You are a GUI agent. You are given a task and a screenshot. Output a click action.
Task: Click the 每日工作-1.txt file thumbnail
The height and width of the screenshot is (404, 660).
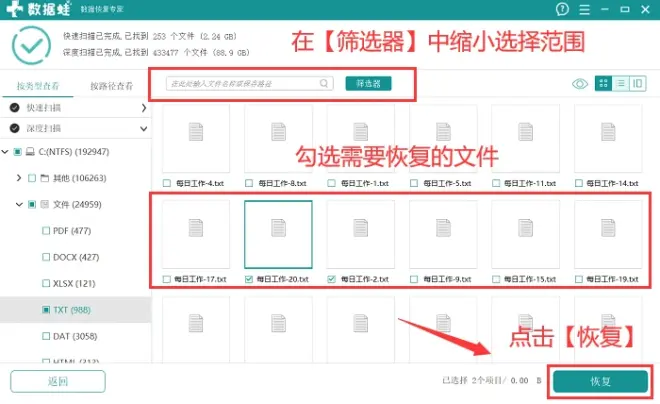pos(361,138)
